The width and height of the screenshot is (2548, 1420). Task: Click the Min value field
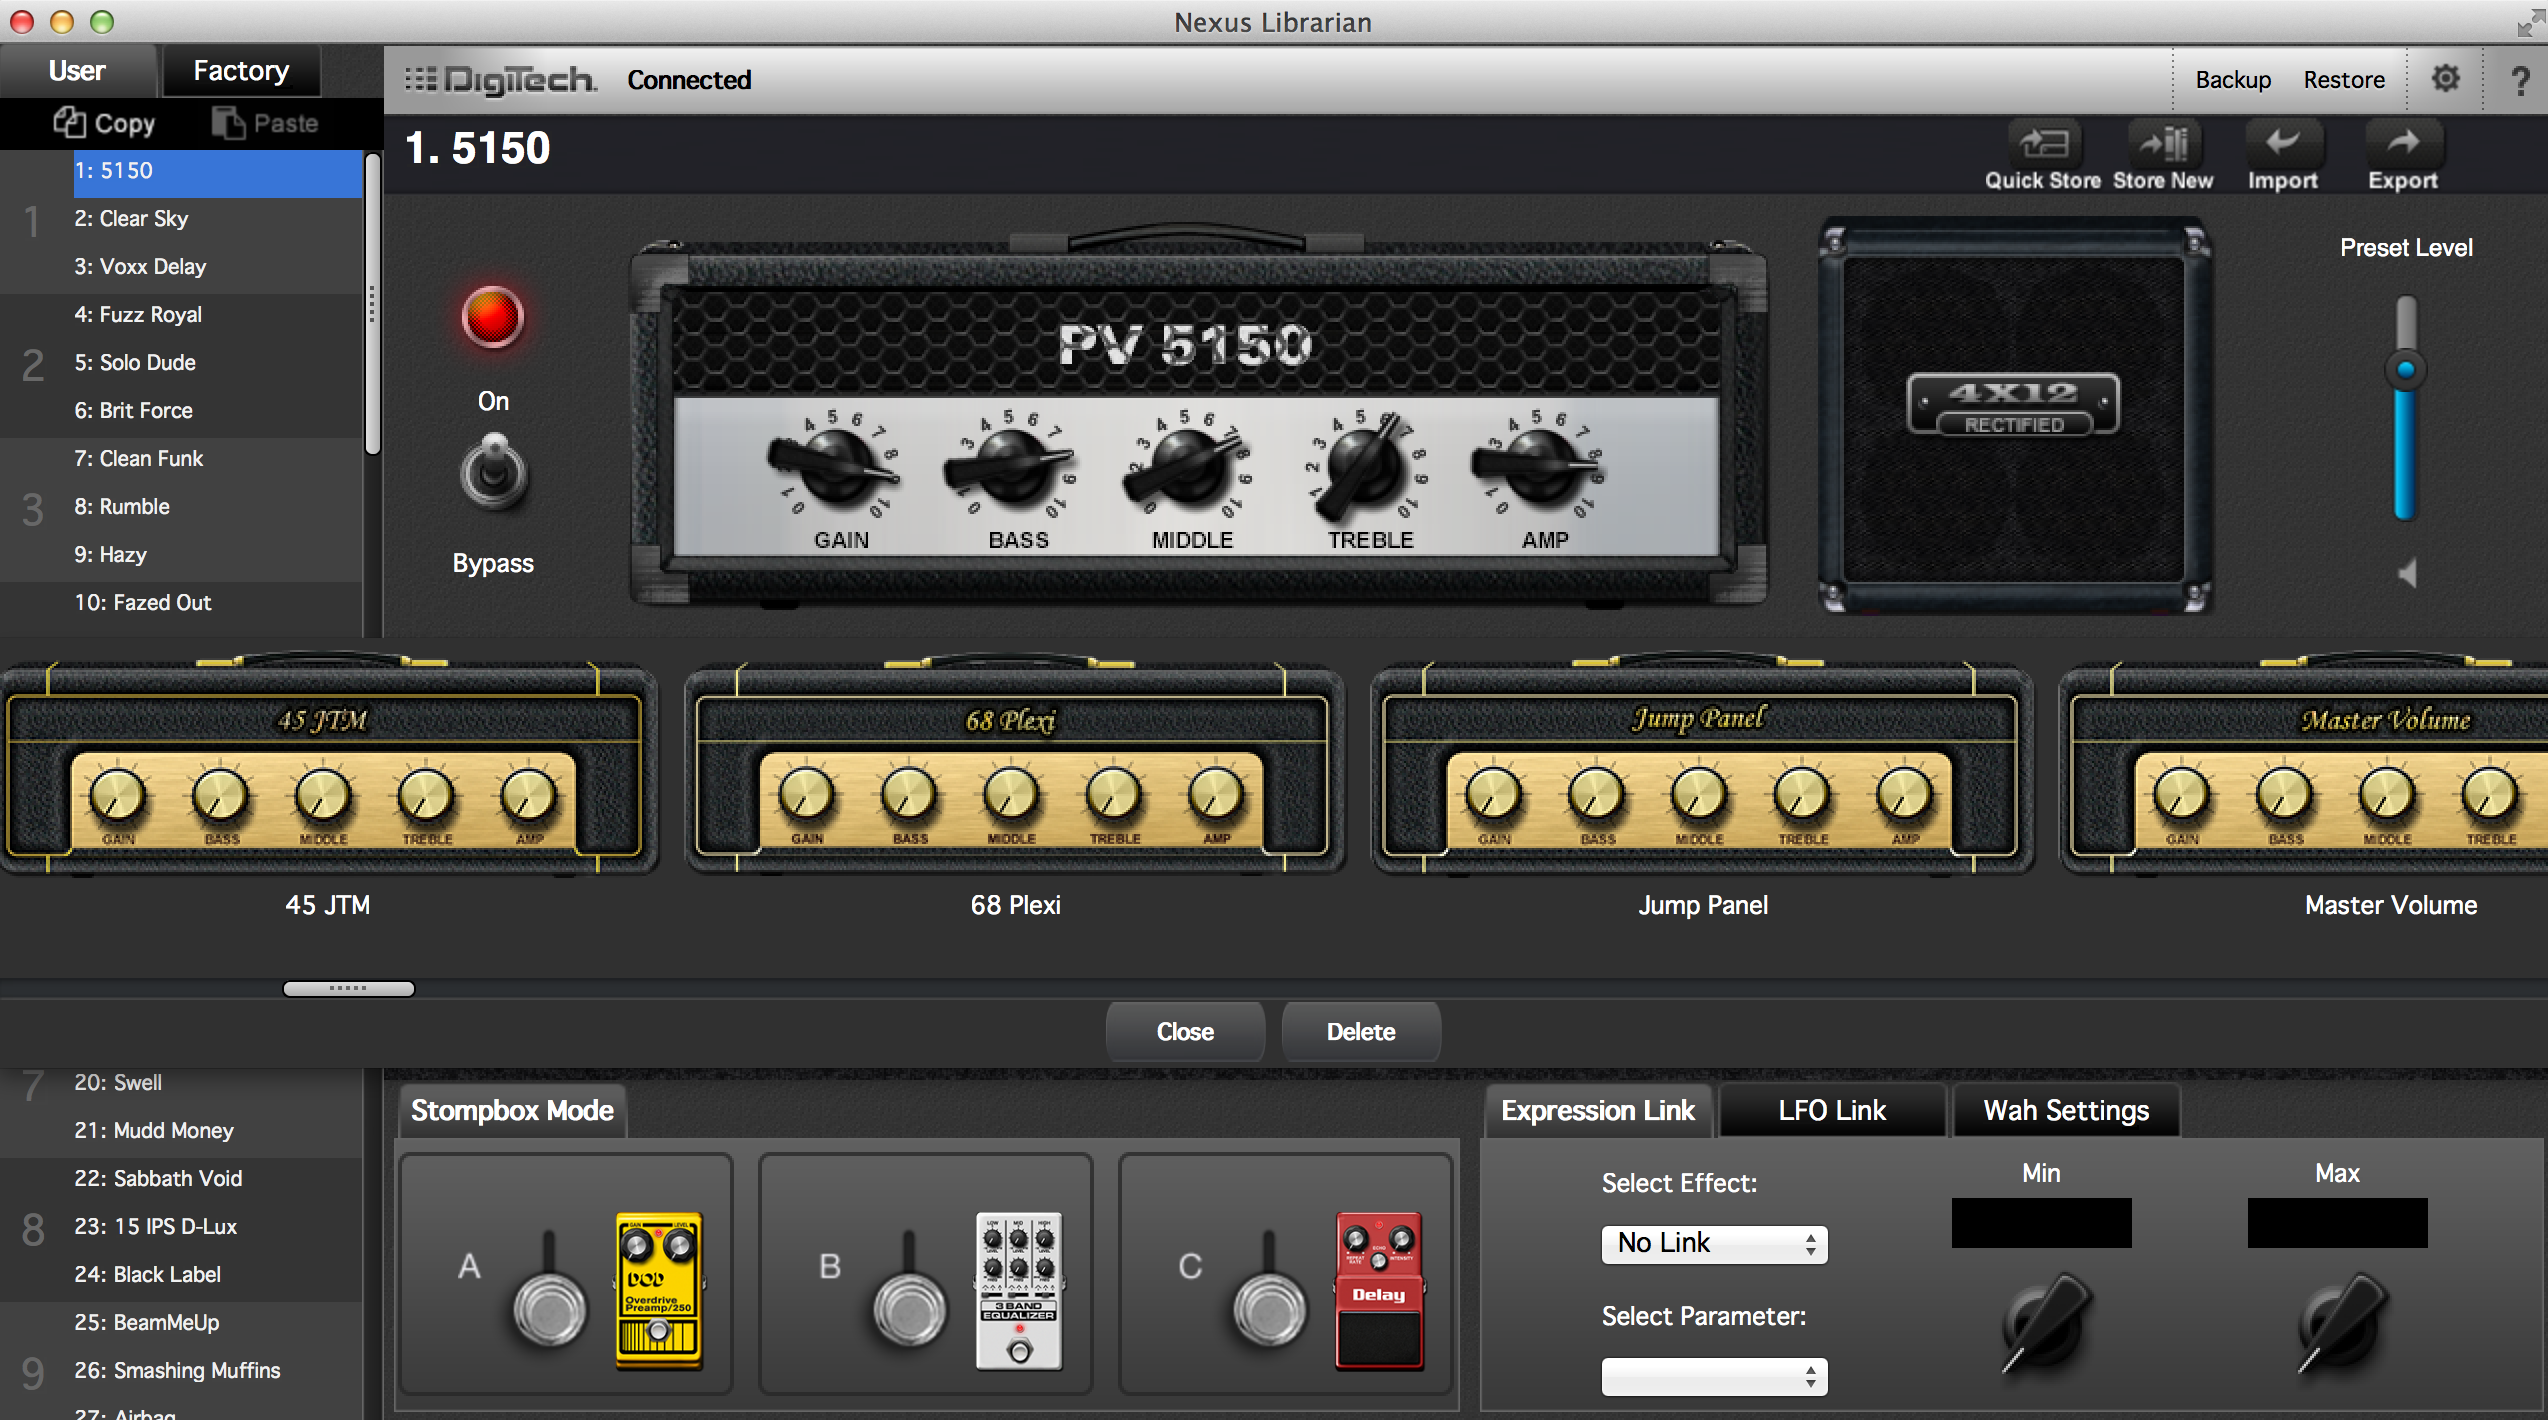tap(2041, 1222)
